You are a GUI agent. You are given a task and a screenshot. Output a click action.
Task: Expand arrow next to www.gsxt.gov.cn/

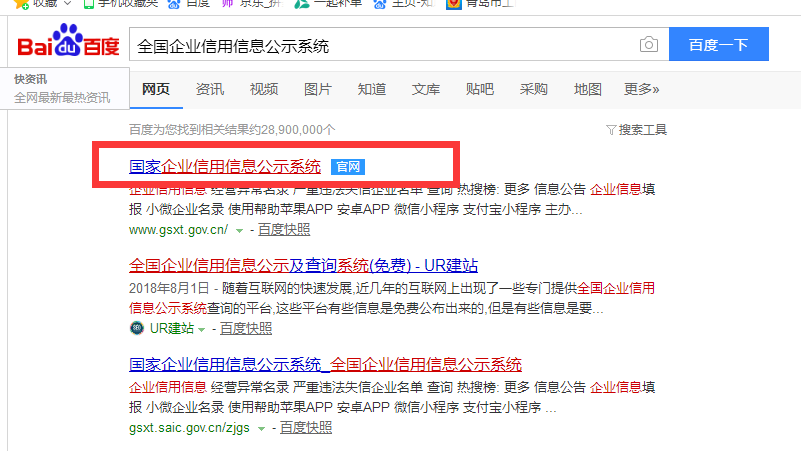pos(239,231)
